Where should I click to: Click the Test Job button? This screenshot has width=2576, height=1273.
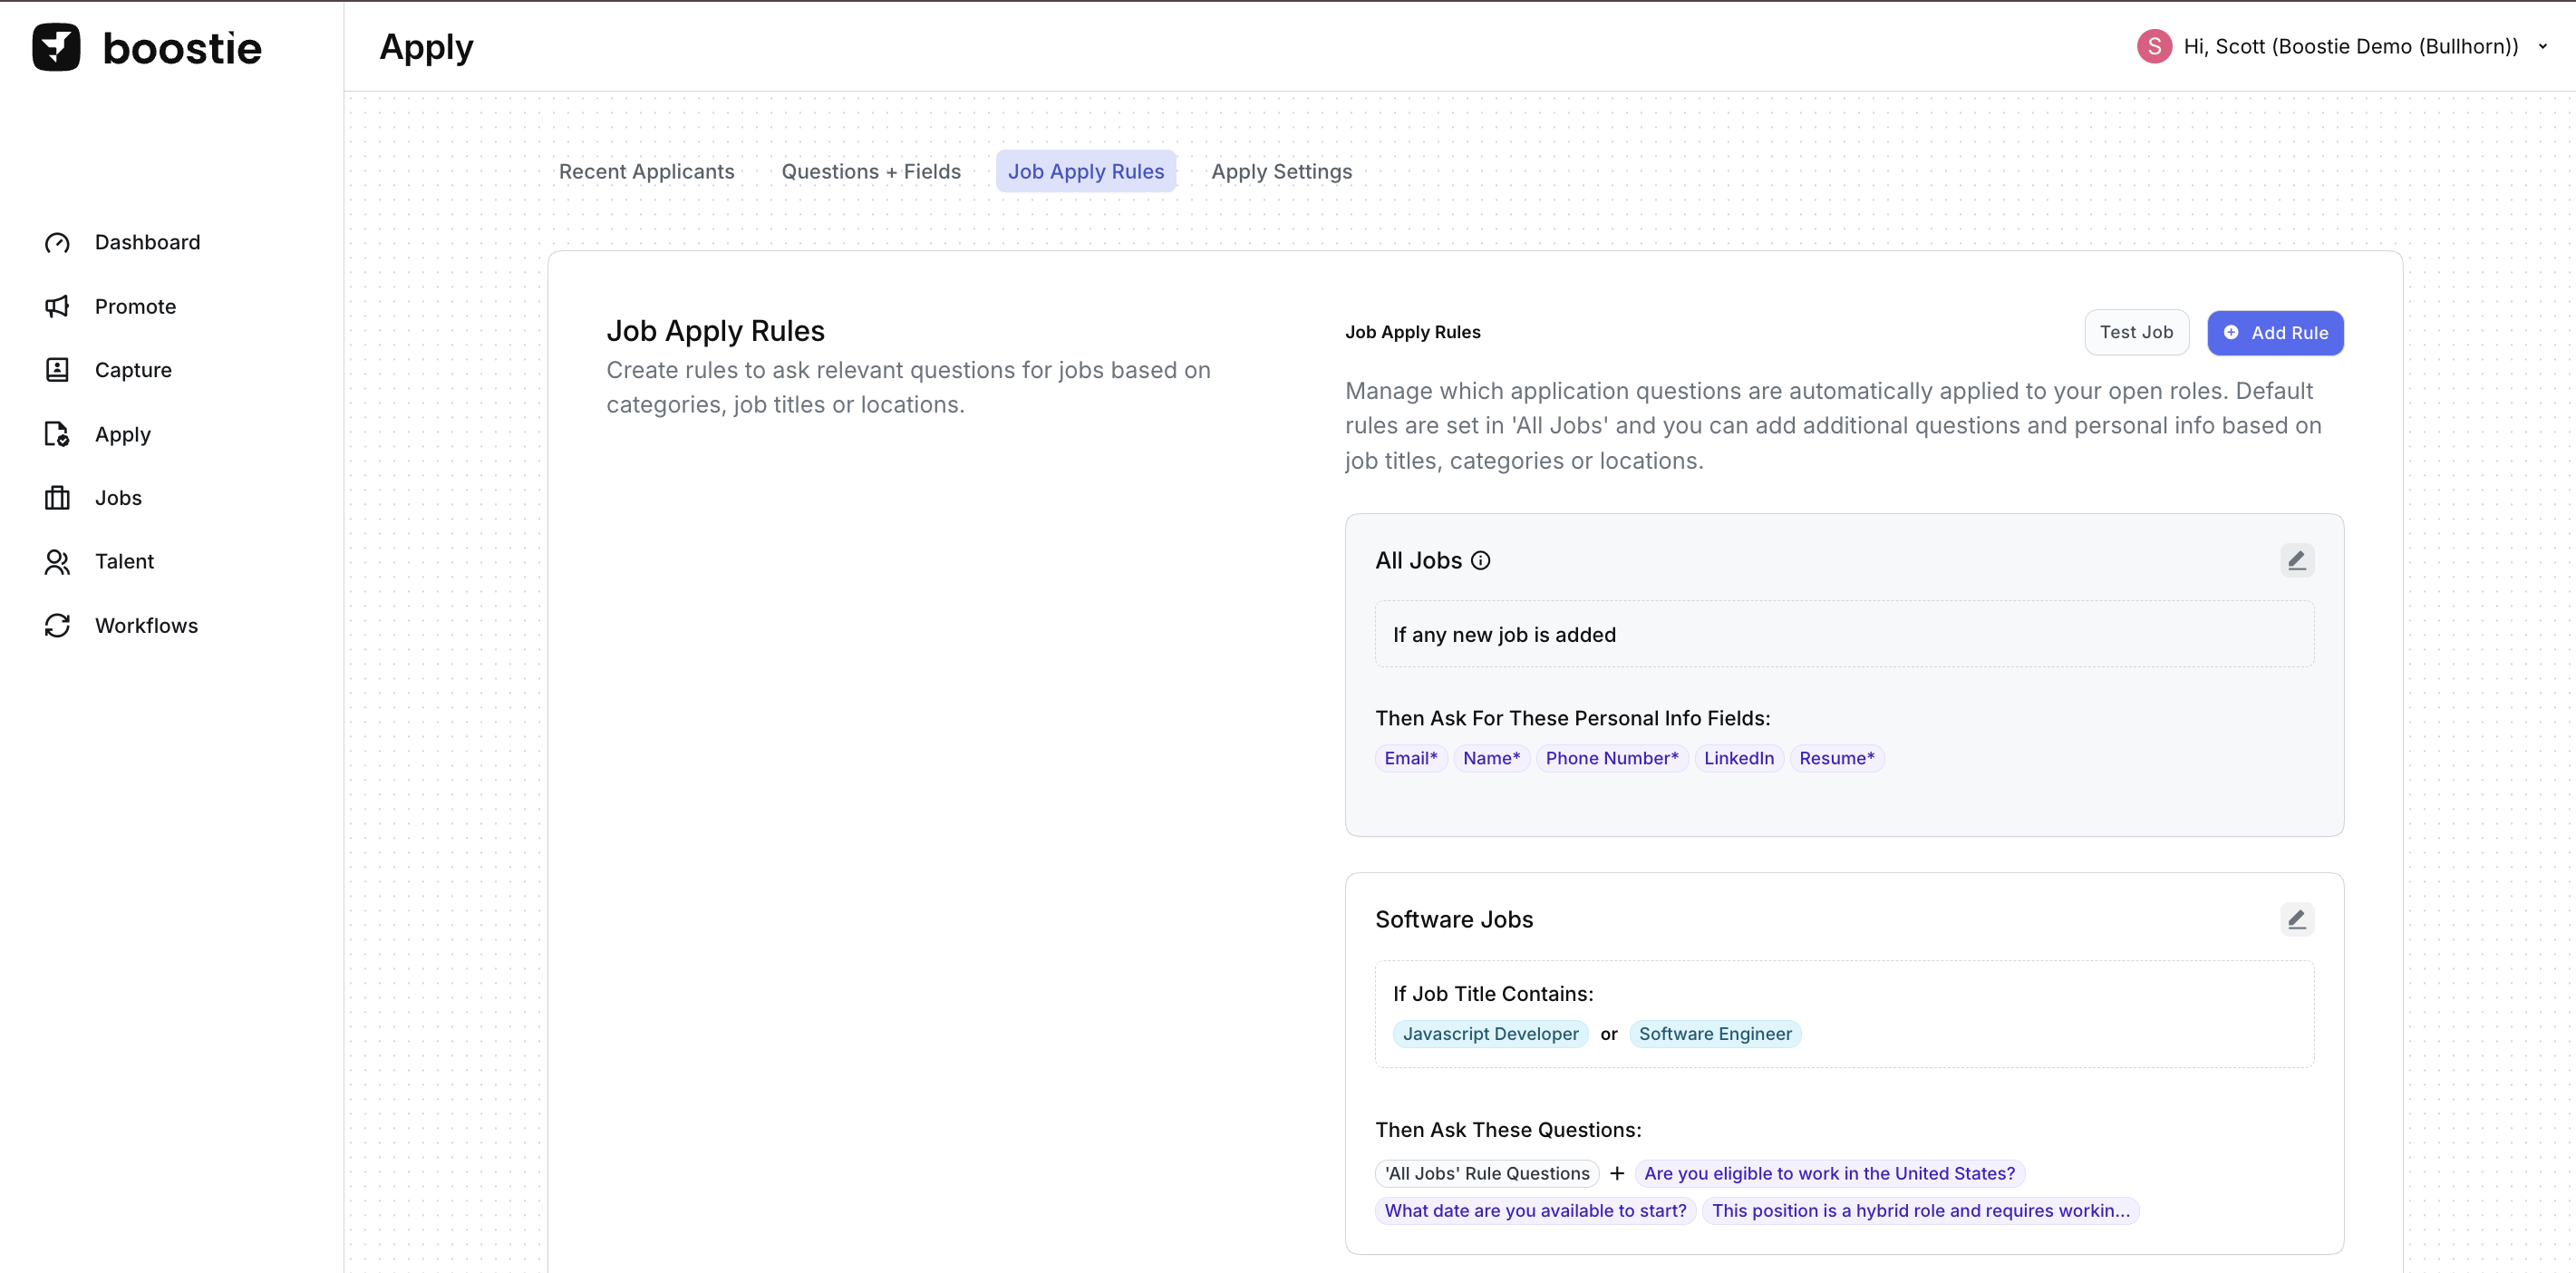coord(2135,332)
